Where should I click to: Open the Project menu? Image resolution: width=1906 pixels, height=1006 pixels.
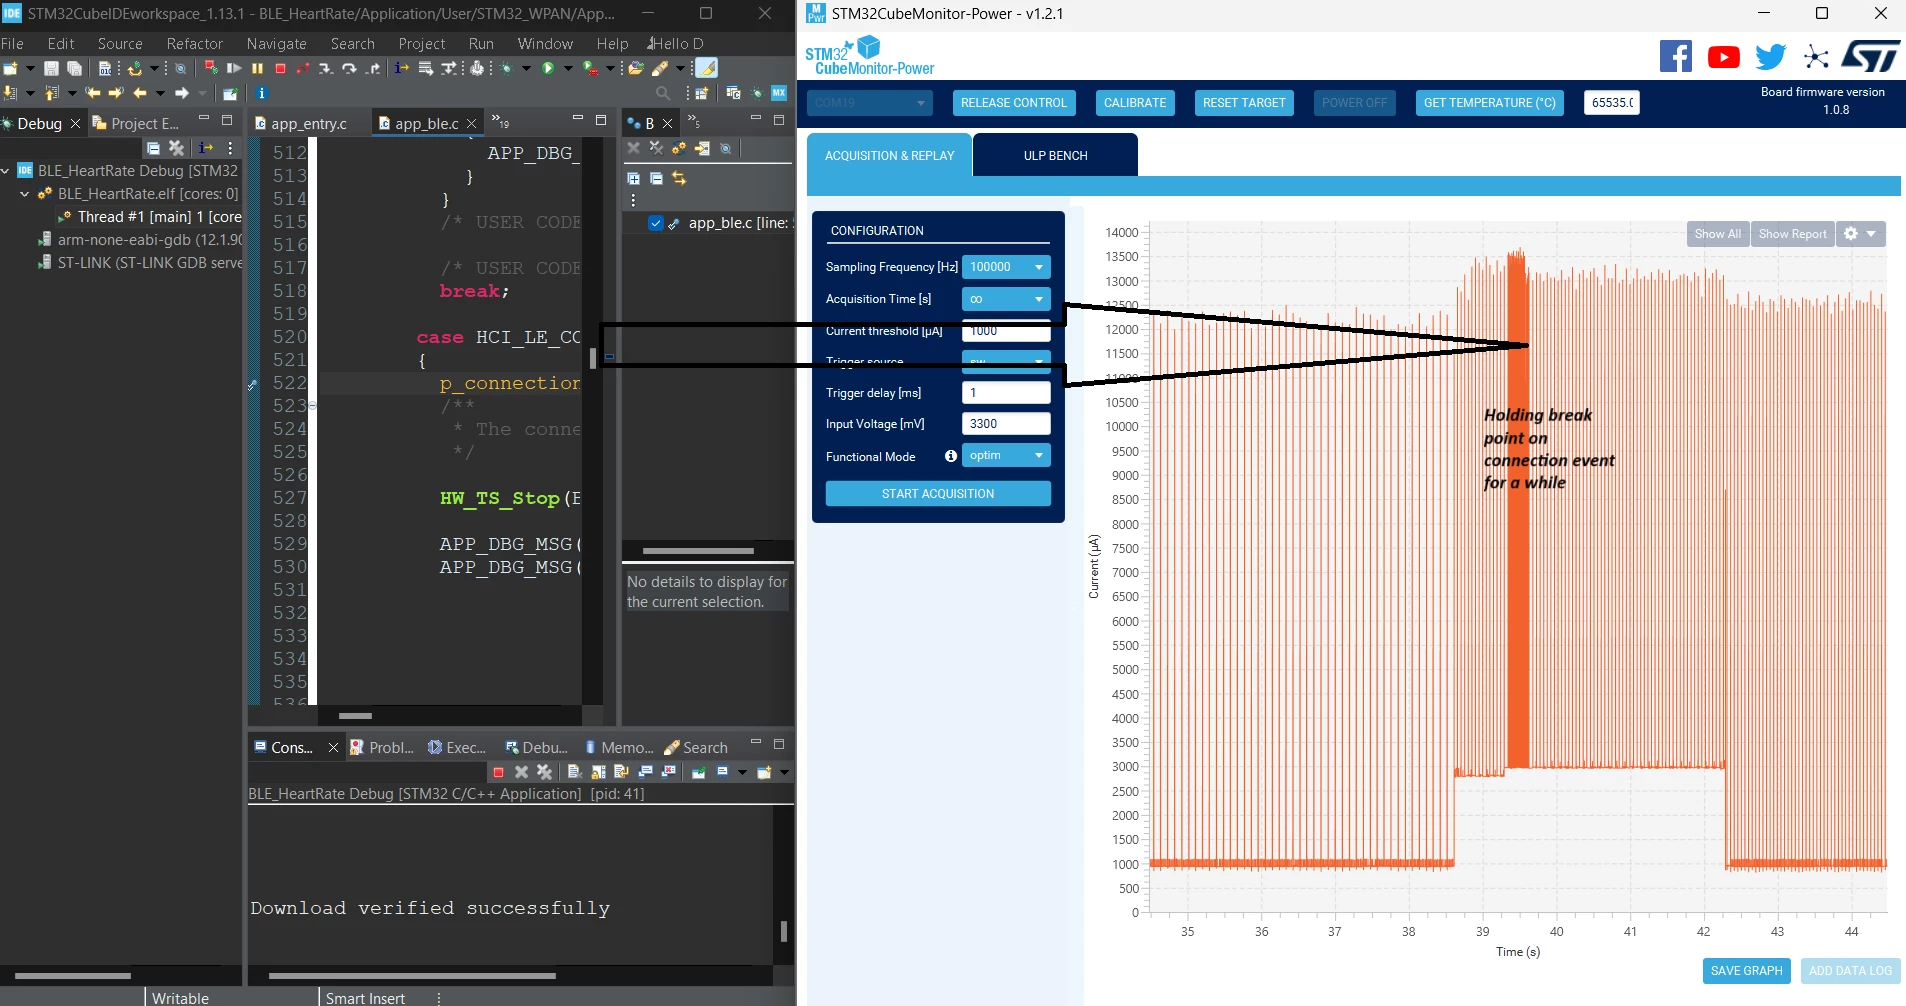point(422,44)
